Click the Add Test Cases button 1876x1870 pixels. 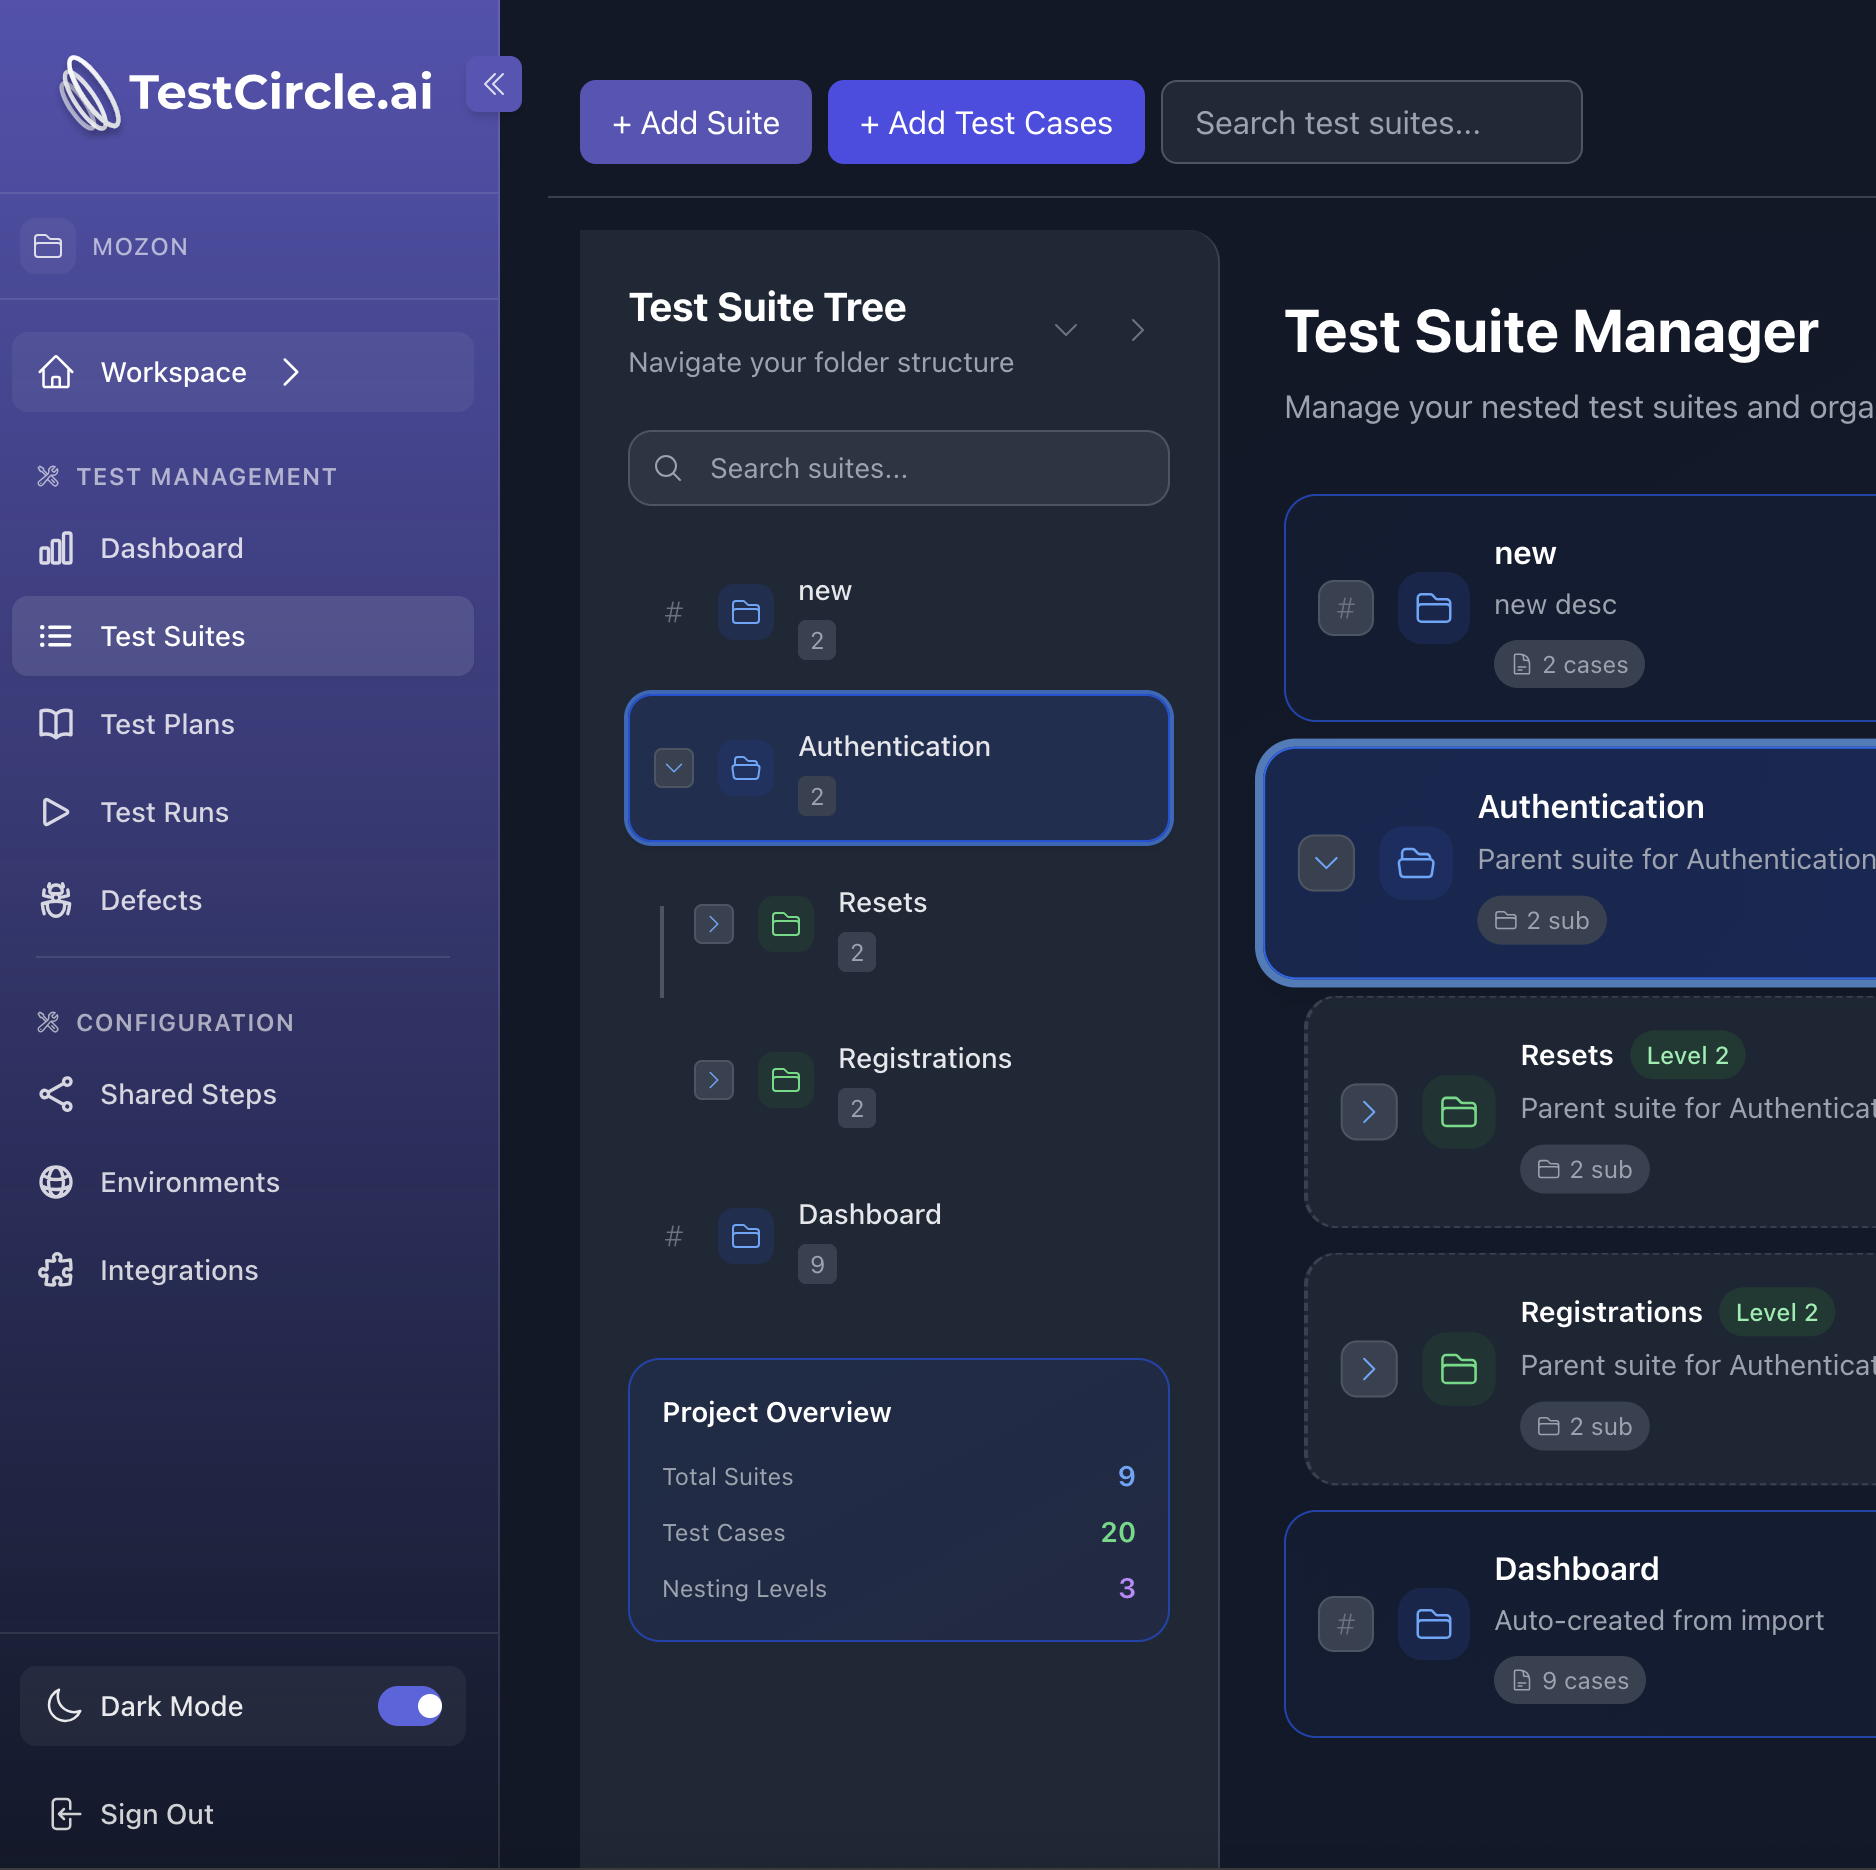(x=985, y=122)
